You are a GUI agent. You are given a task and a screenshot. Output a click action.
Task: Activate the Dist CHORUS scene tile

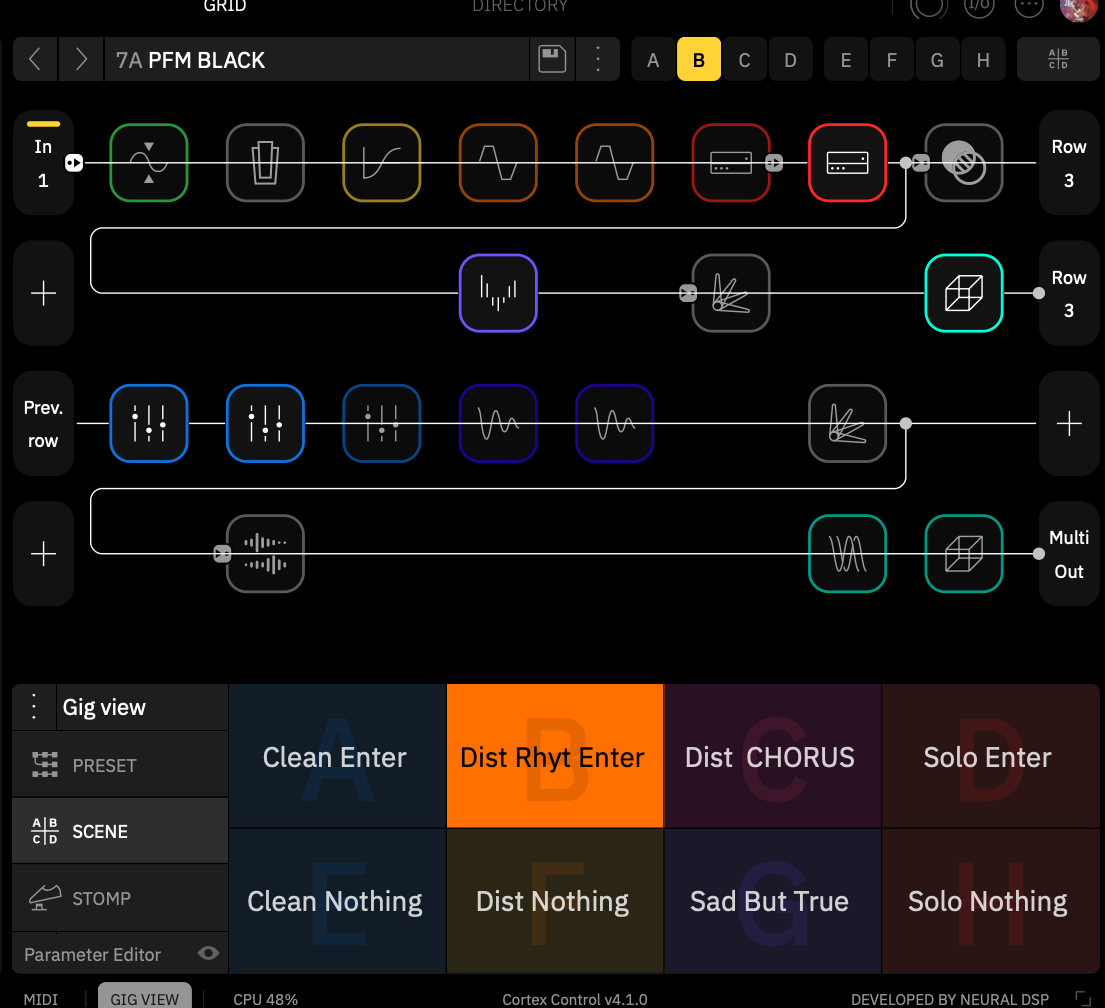(x=772, y=756)
